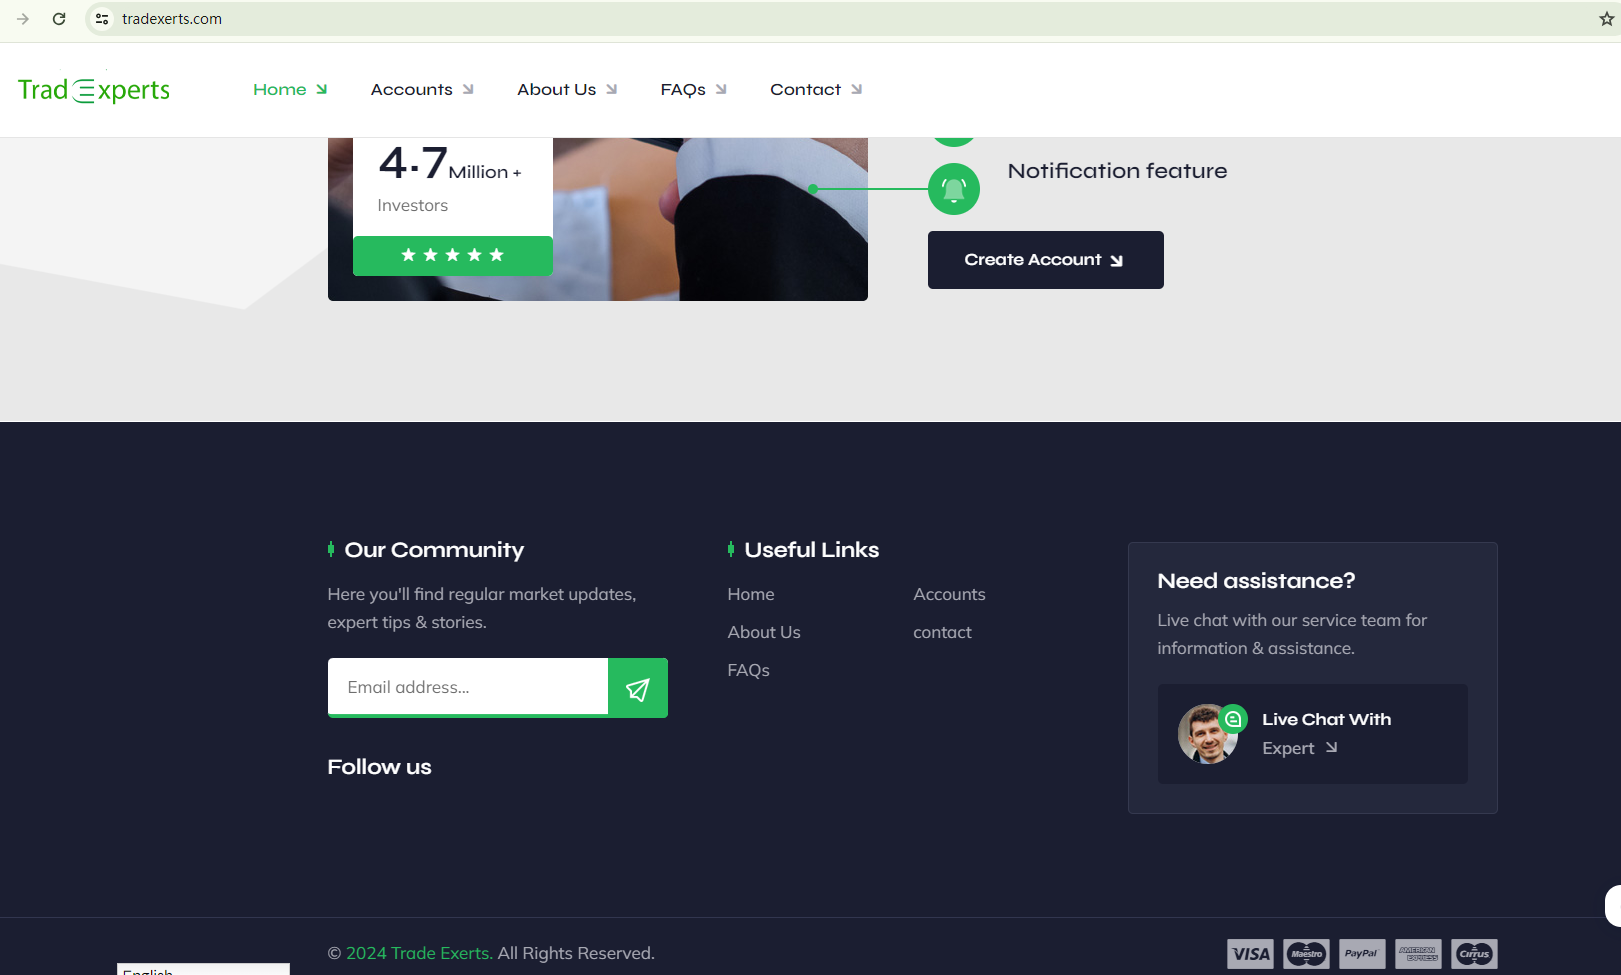
Task: Open Live Chat With Expert
Action: [x=1325, y=734]
